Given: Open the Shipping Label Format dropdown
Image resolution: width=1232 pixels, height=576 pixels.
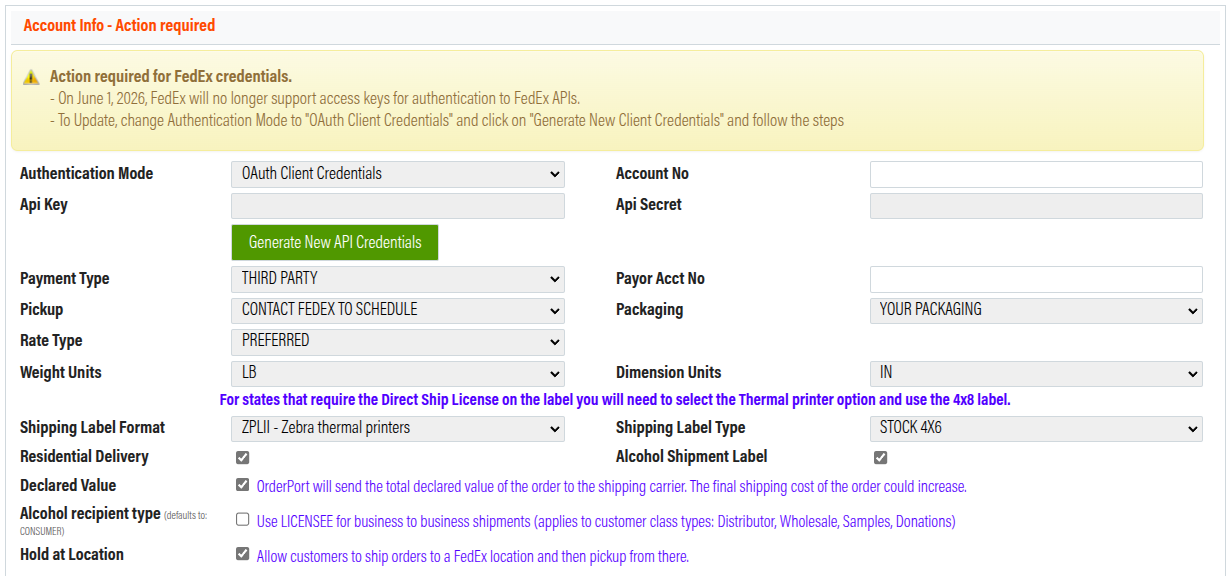Looking at the screenshot, I should point(398,428).
